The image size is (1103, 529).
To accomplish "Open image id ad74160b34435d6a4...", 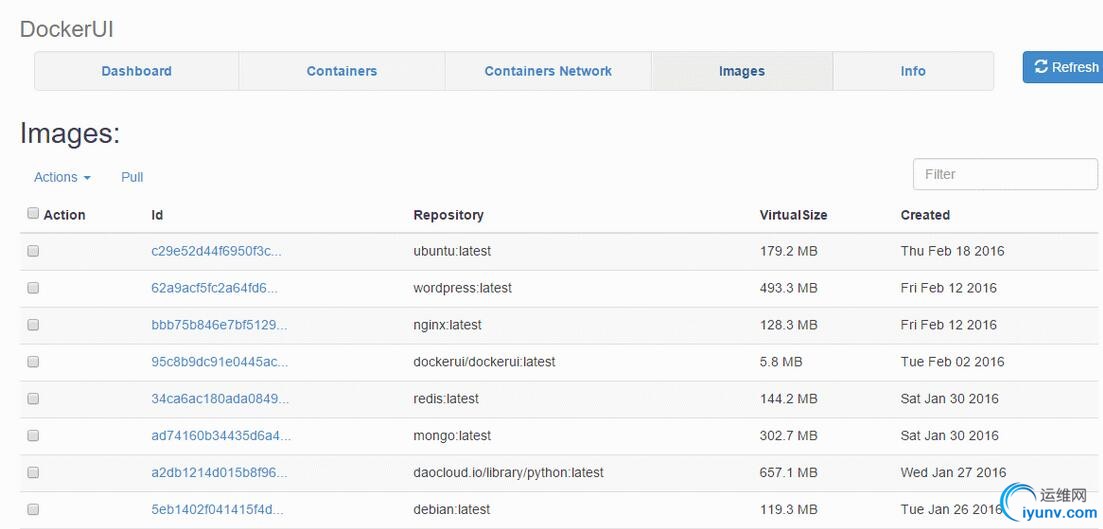I will [x=221, y=435].
